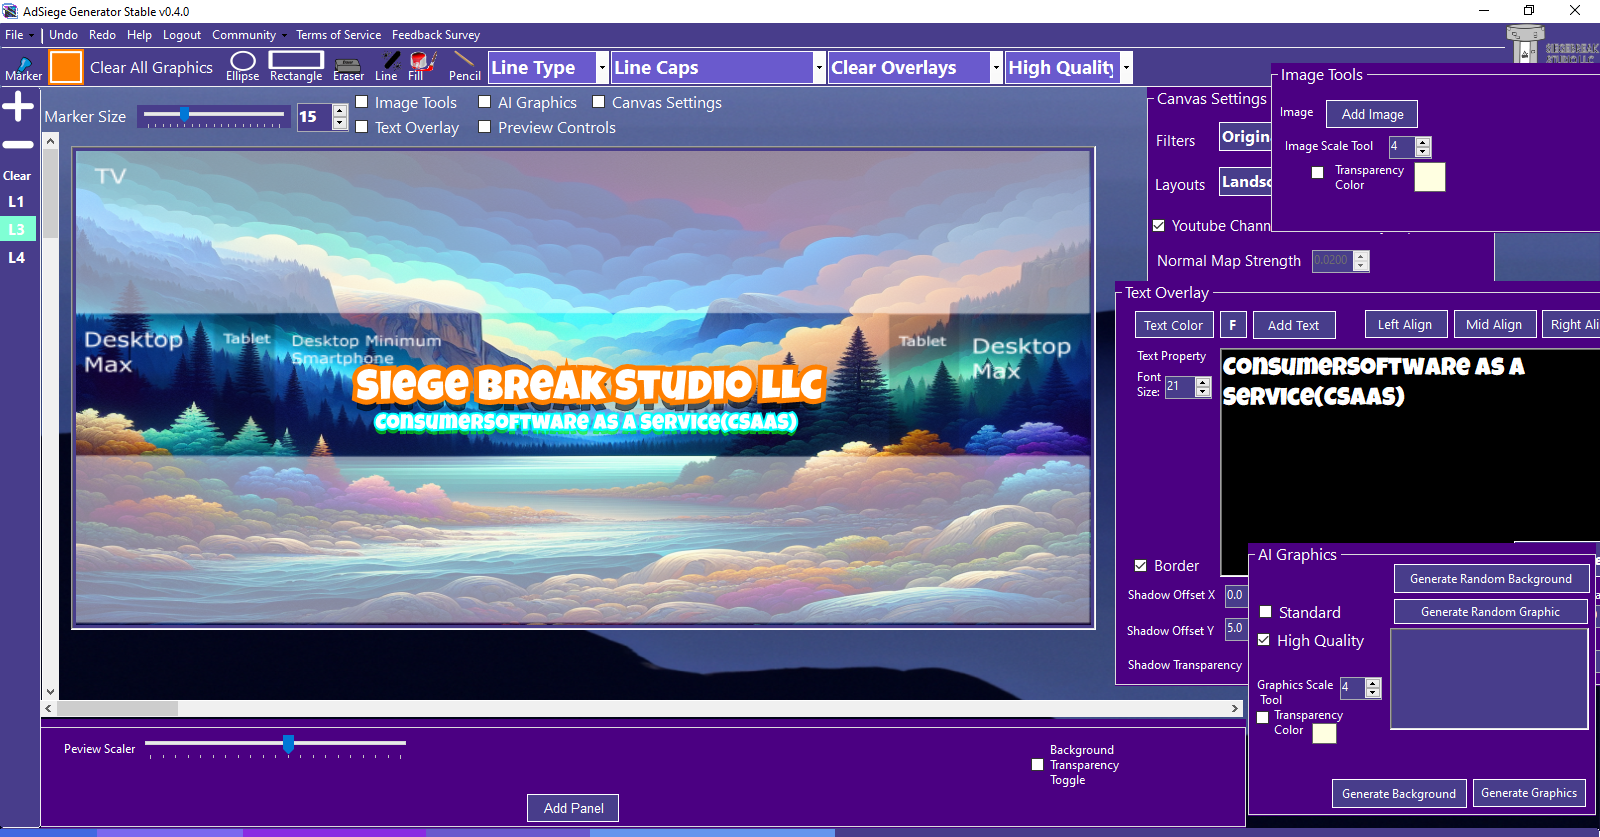Adjust the Preview Scaler slider

point(275,748)
